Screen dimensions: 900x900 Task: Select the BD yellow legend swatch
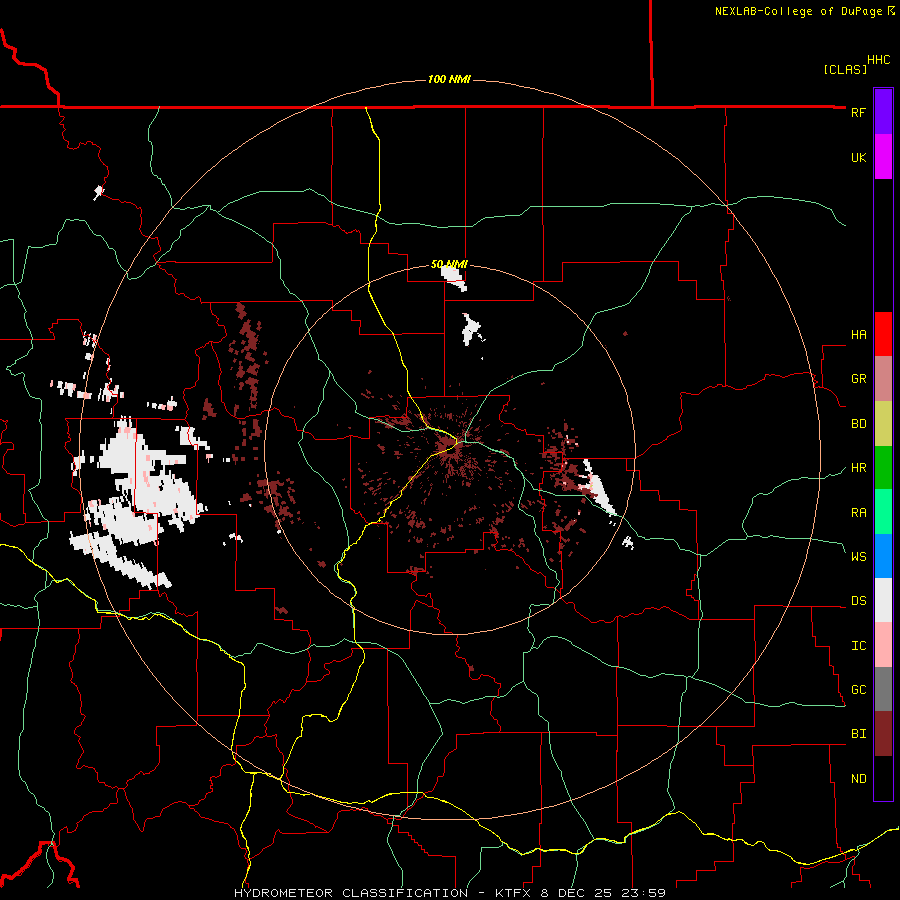pos(883,424)
